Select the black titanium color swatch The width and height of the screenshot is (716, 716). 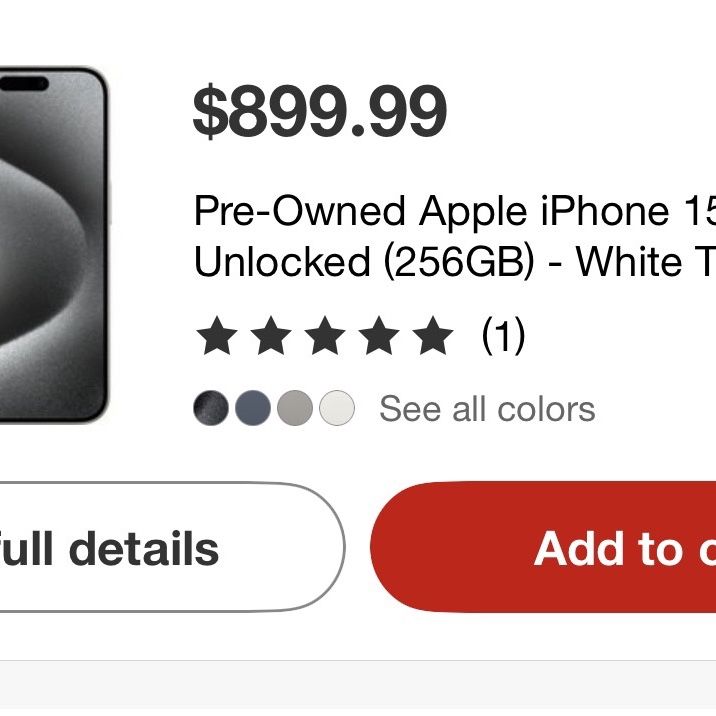click(x=211, y=408)
